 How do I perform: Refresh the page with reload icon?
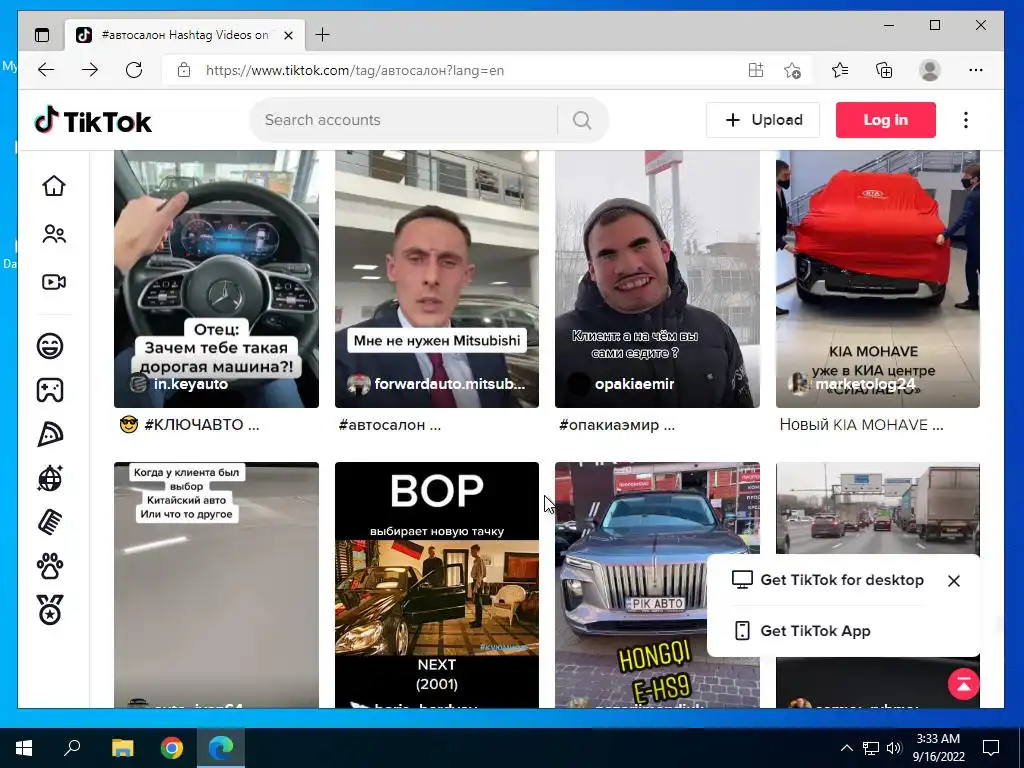[x=134, y=70]
